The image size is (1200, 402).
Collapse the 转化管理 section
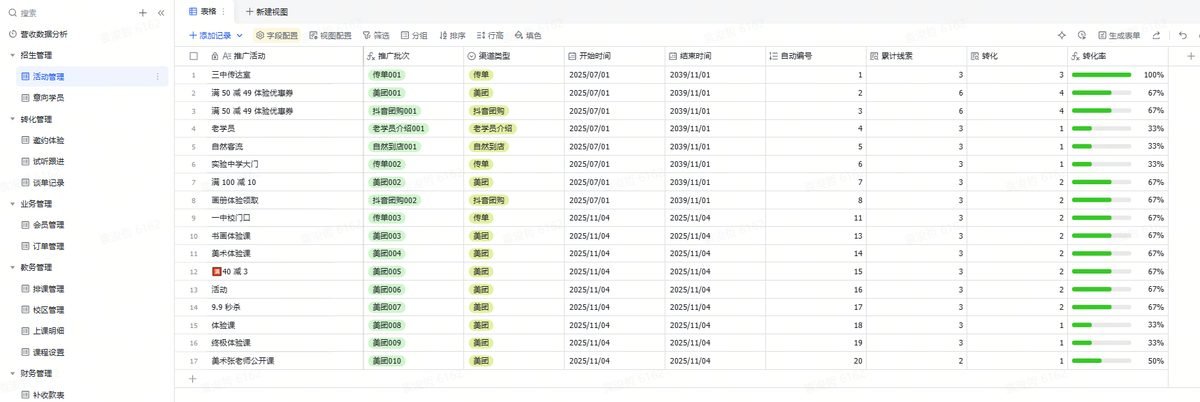click(11, 119)
